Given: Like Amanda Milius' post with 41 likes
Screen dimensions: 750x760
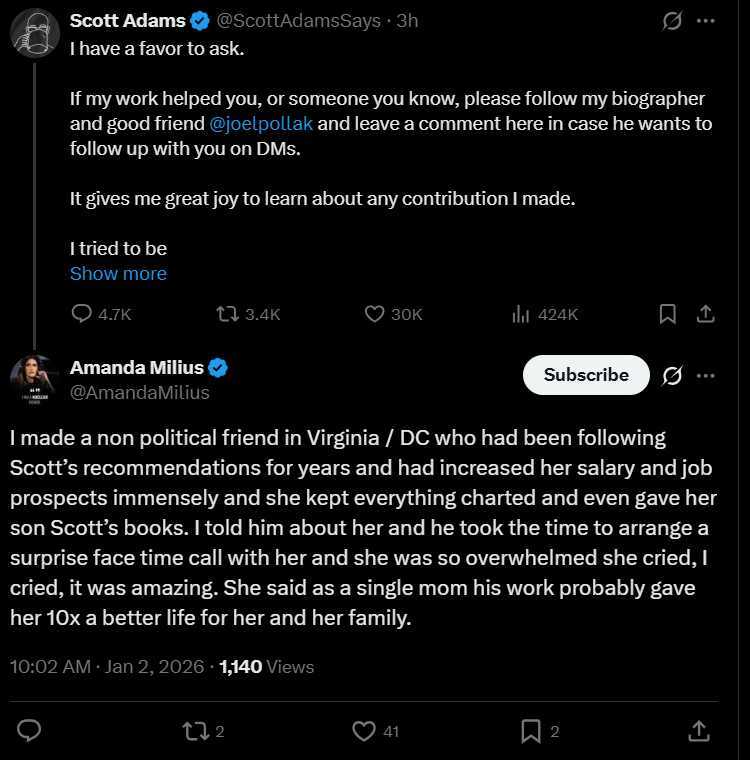Looking at the screenshot, I should point(364,731).
